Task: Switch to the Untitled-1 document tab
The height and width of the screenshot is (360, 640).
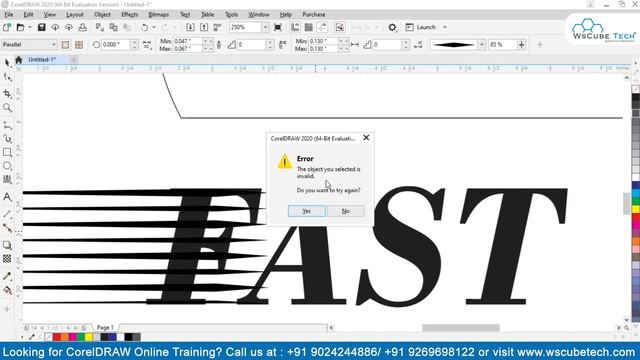Action: coord(42,60)
